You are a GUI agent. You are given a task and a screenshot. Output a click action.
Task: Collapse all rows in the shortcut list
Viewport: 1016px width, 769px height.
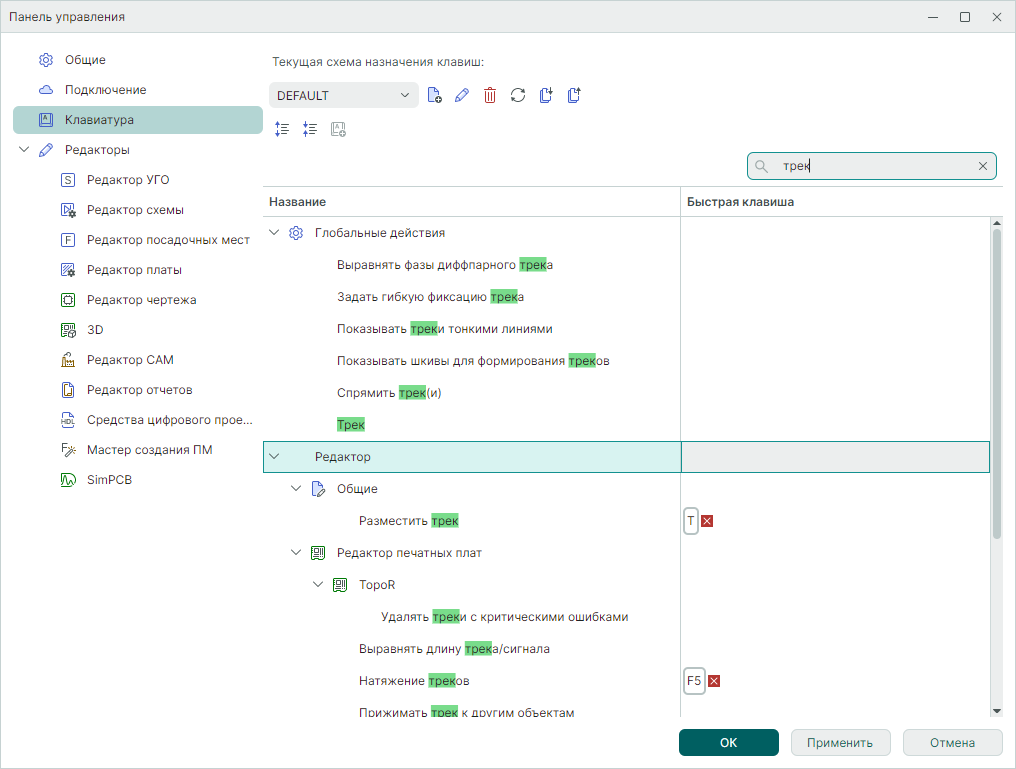click(x=310, y=129)
